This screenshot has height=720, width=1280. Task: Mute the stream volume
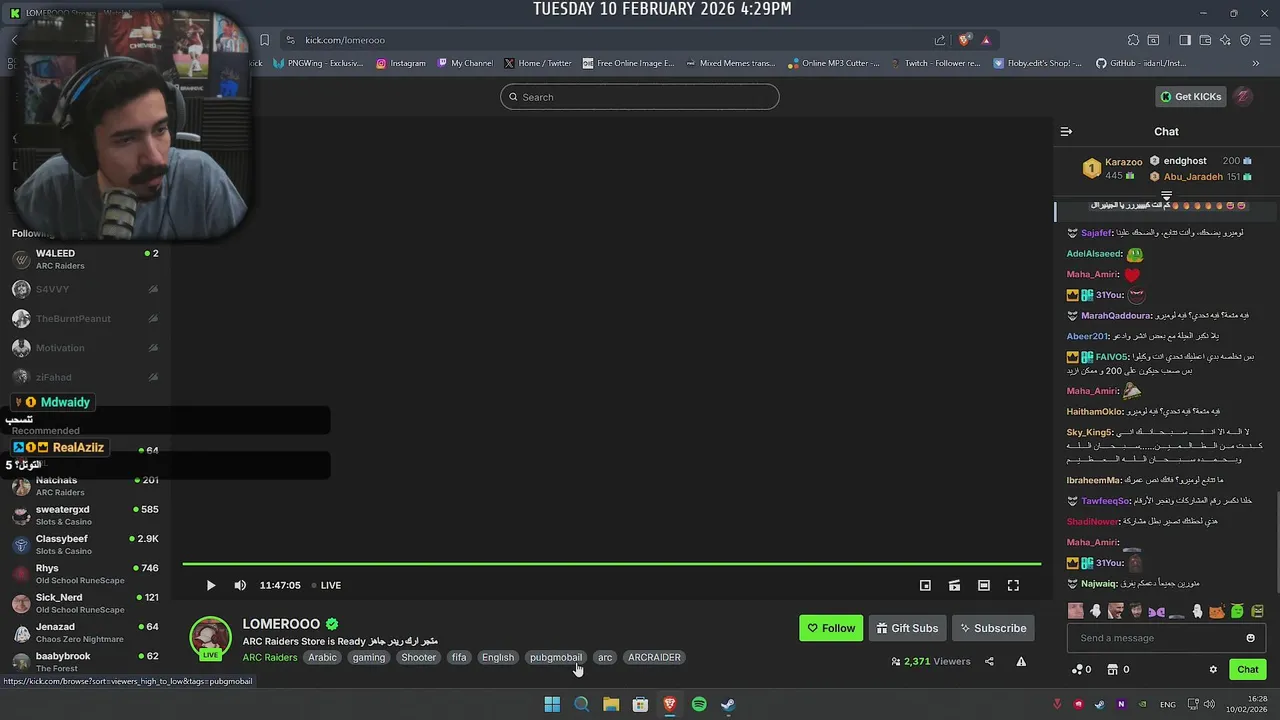[240, 585]
